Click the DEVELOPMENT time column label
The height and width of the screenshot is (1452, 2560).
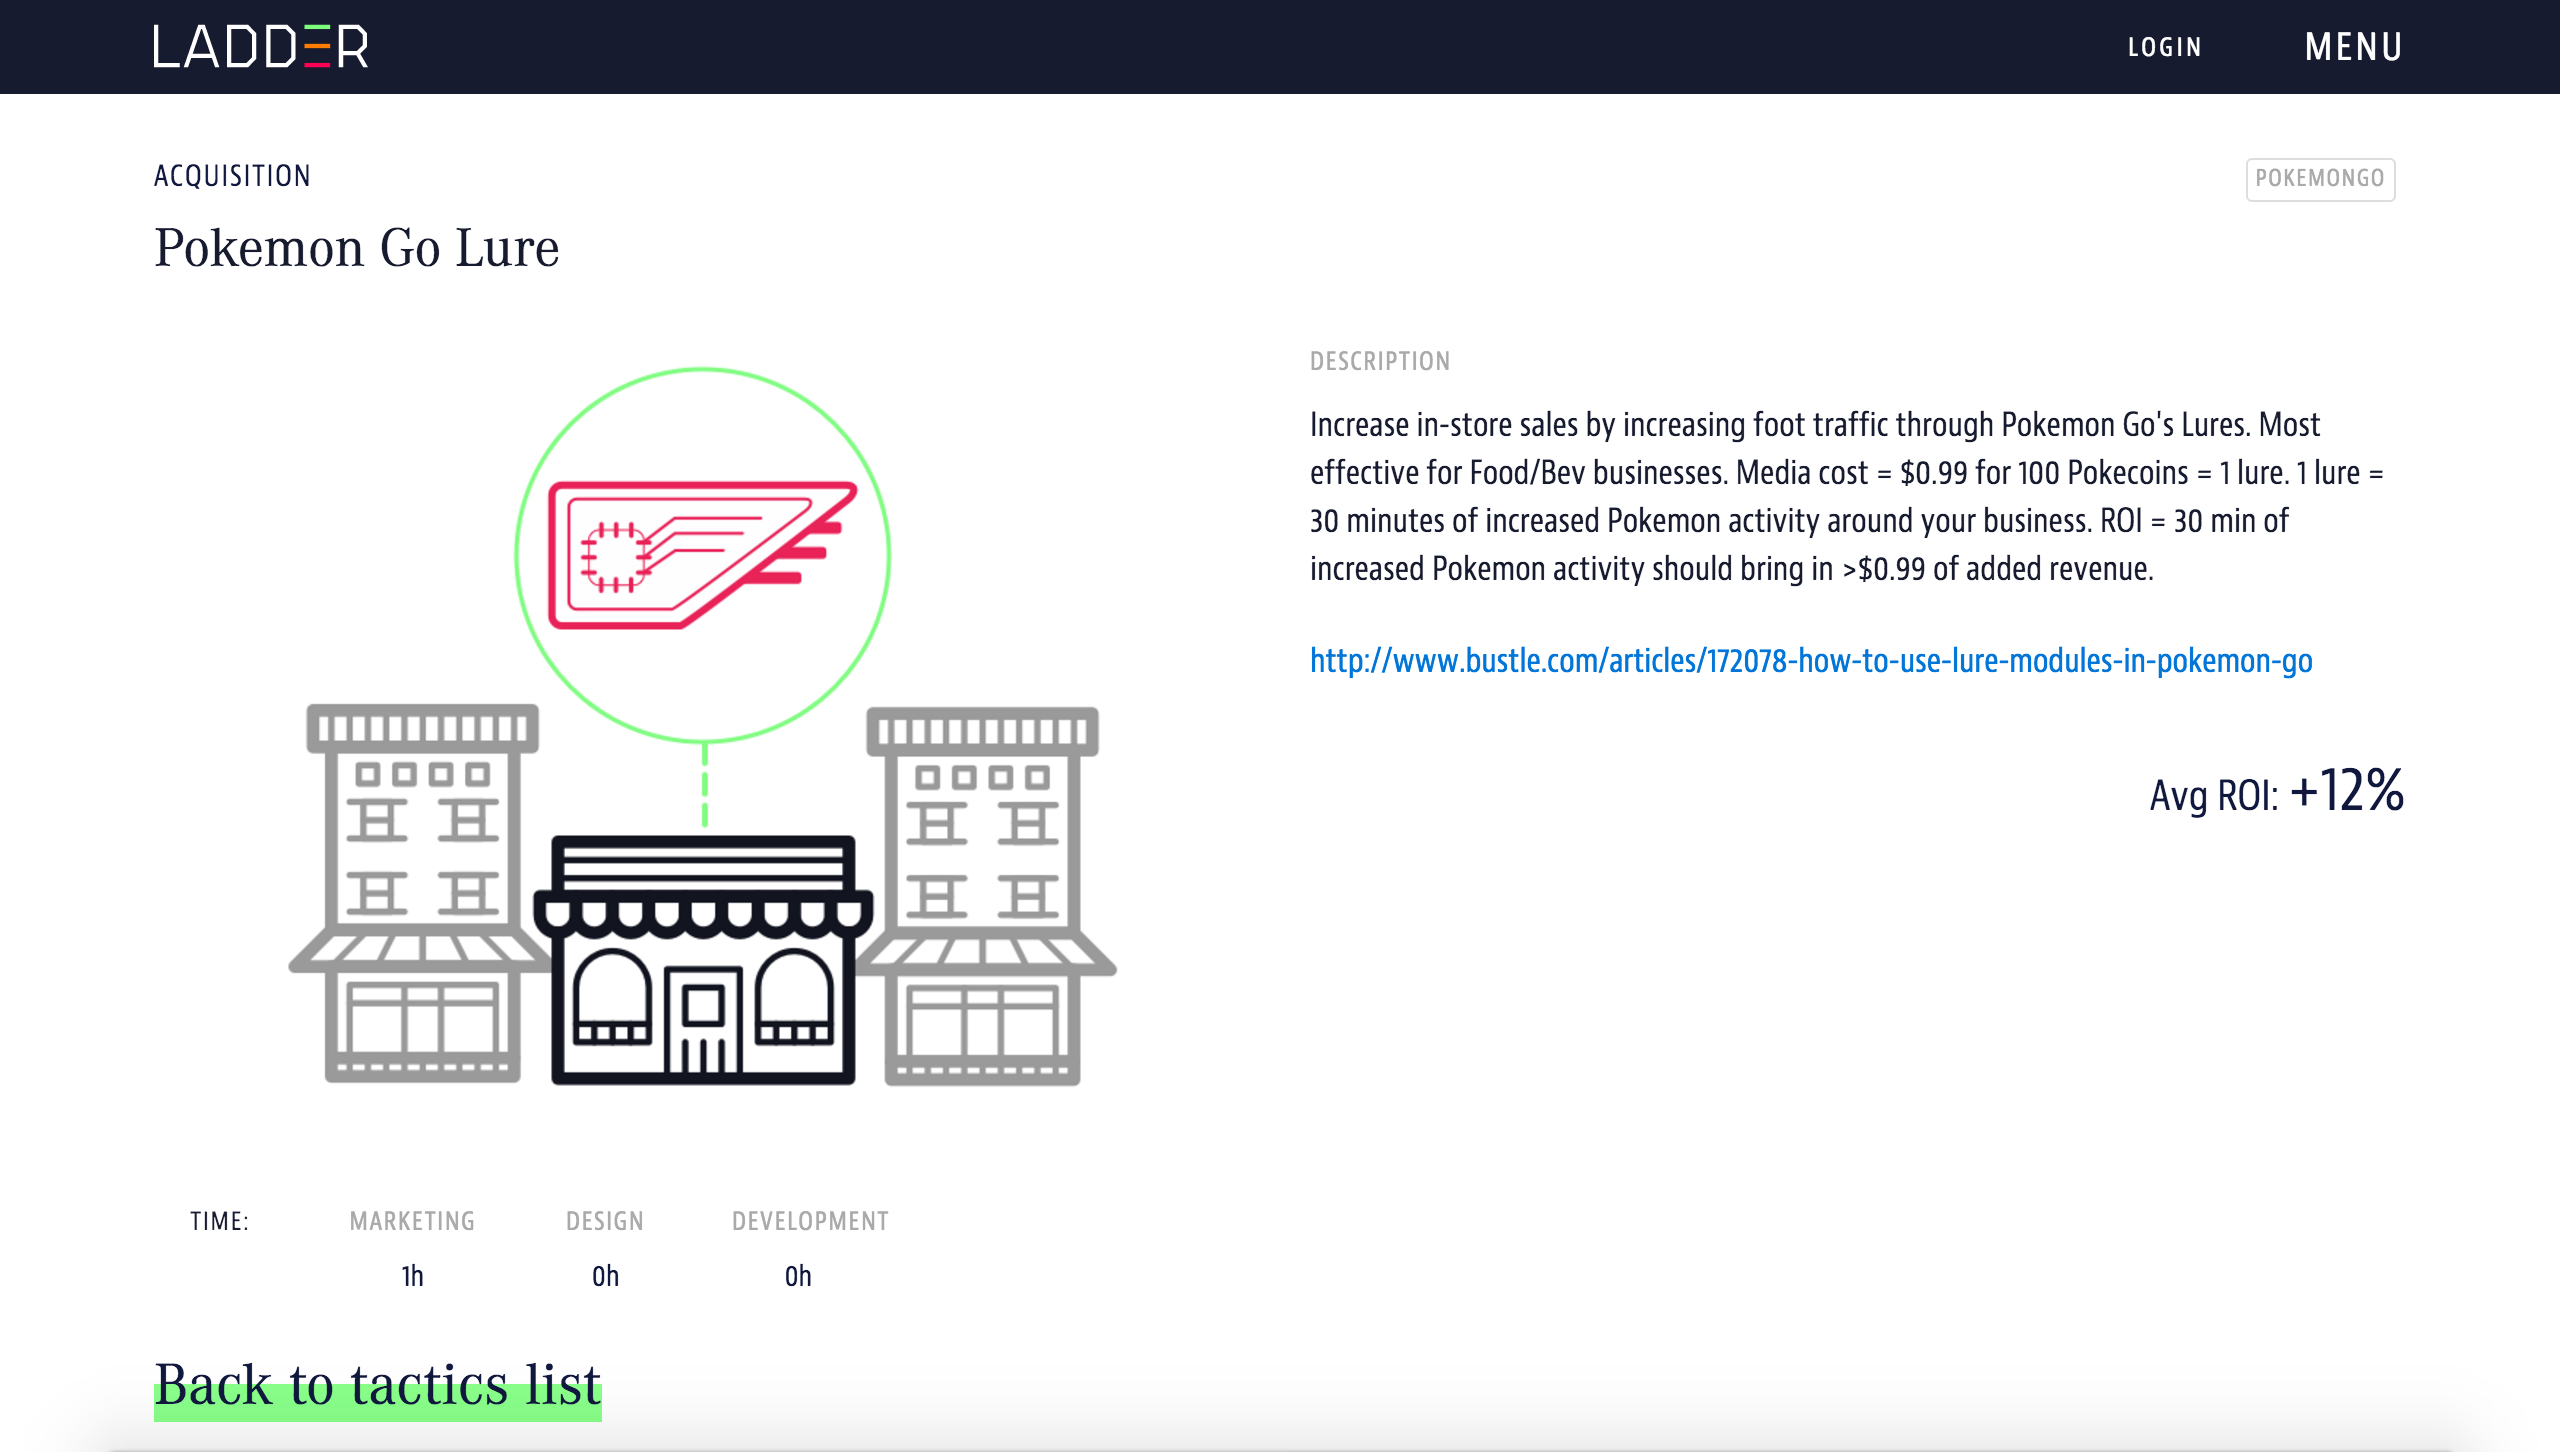(x=810, y=1221)
